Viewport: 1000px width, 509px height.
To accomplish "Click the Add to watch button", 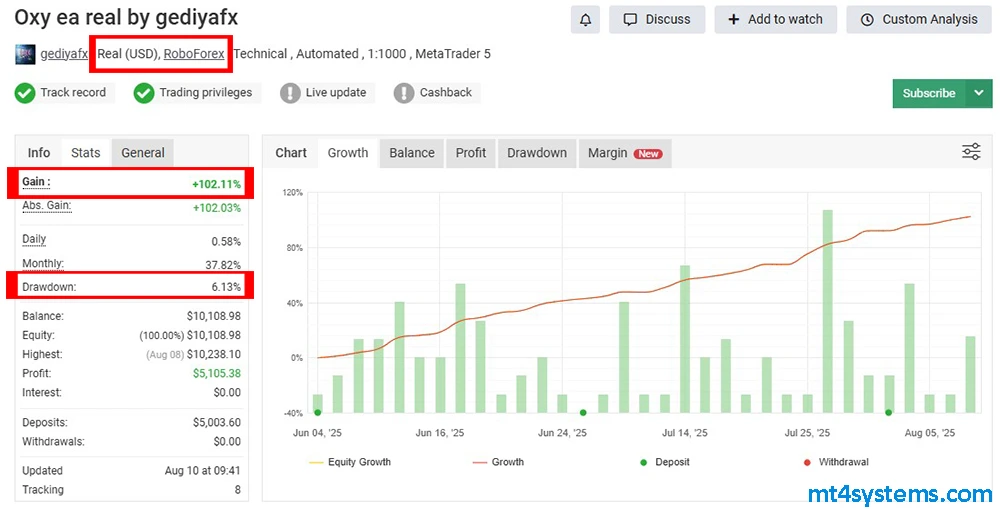I will 775,19.
